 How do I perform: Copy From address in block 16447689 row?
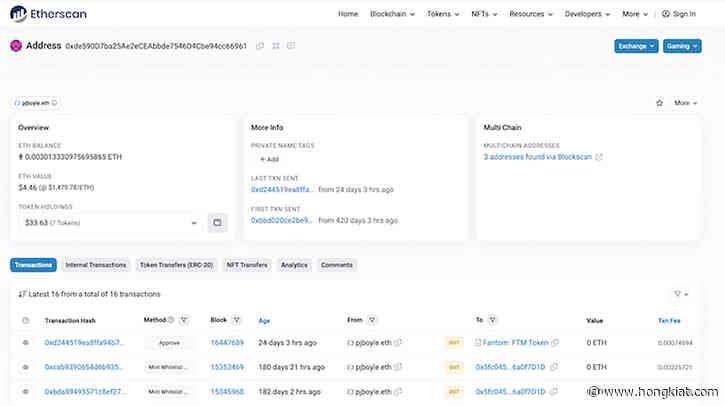click(x=398, y=343)
